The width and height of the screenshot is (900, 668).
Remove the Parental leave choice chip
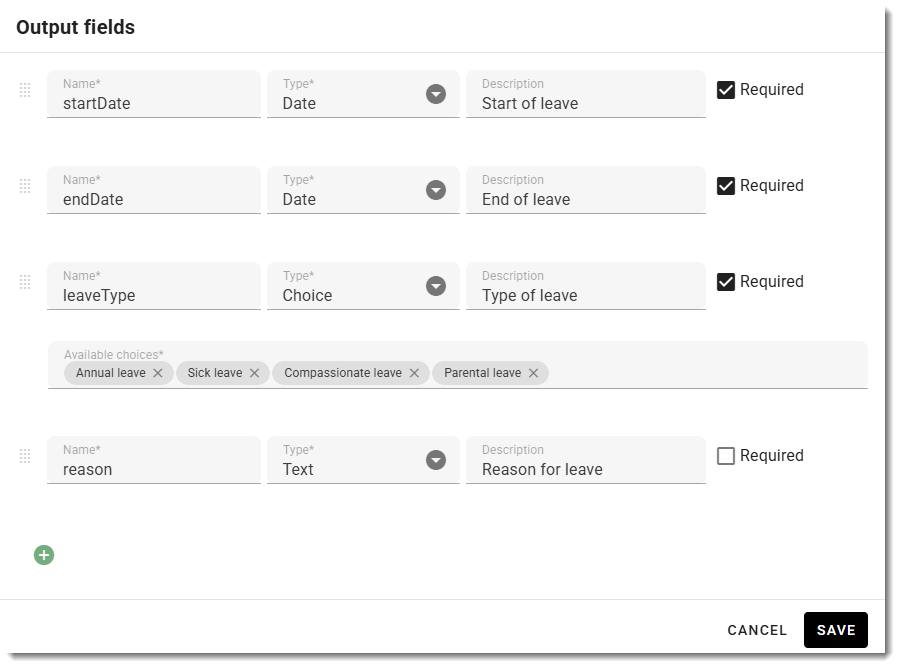533,373
